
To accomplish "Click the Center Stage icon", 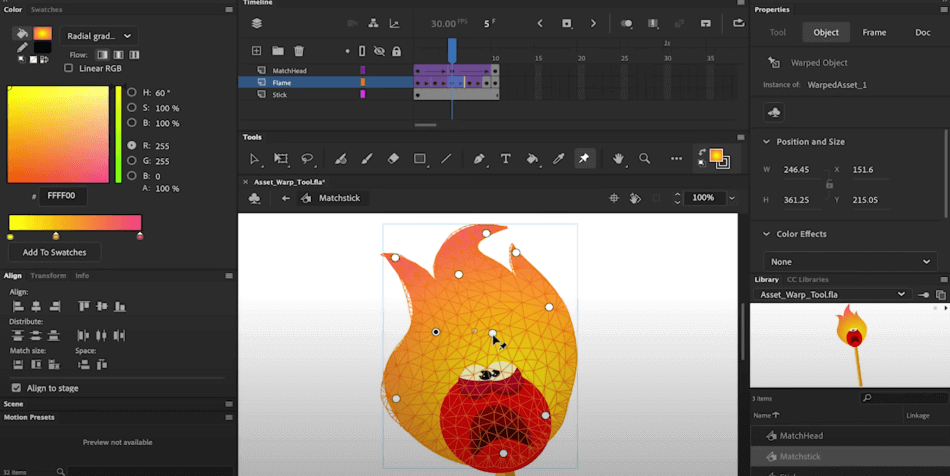I will (x=614, y=198).
